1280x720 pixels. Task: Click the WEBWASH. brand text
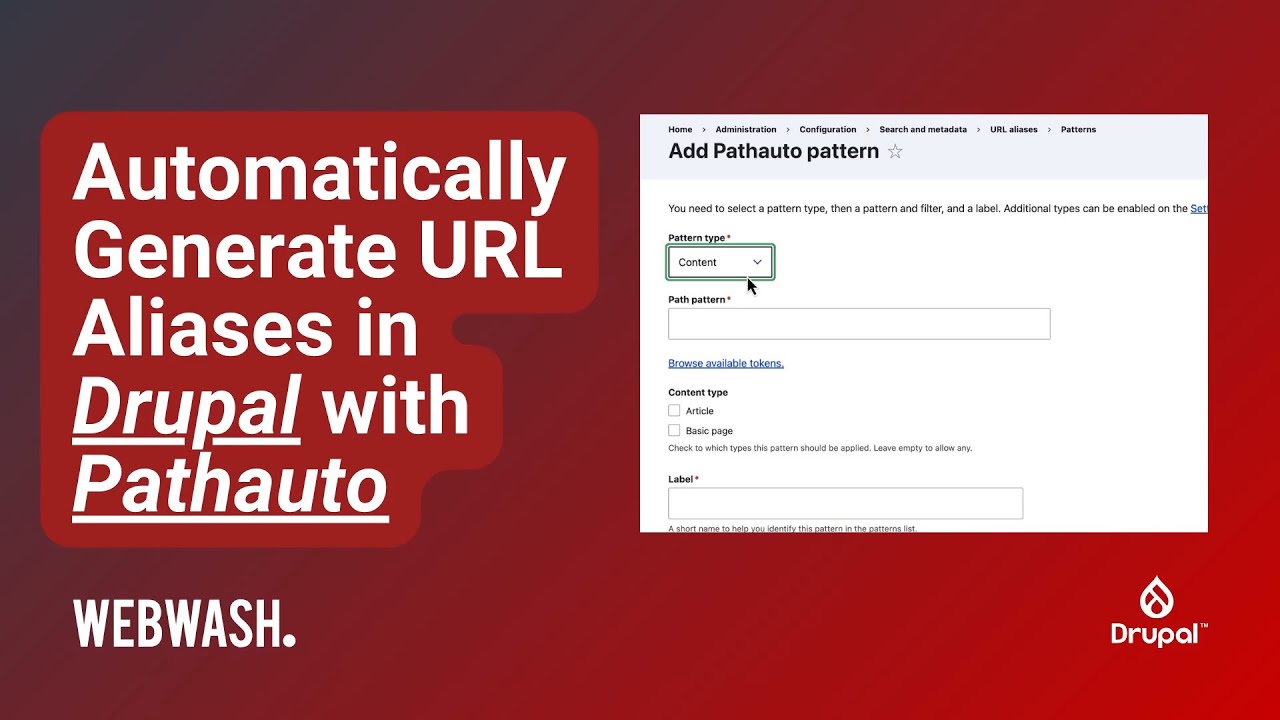click(185, 624)
